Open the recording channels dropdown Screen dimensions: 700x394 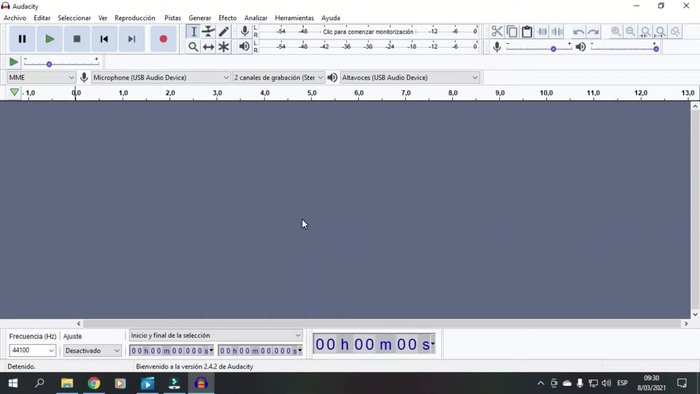pyautogui.click(x=279, y=78)
